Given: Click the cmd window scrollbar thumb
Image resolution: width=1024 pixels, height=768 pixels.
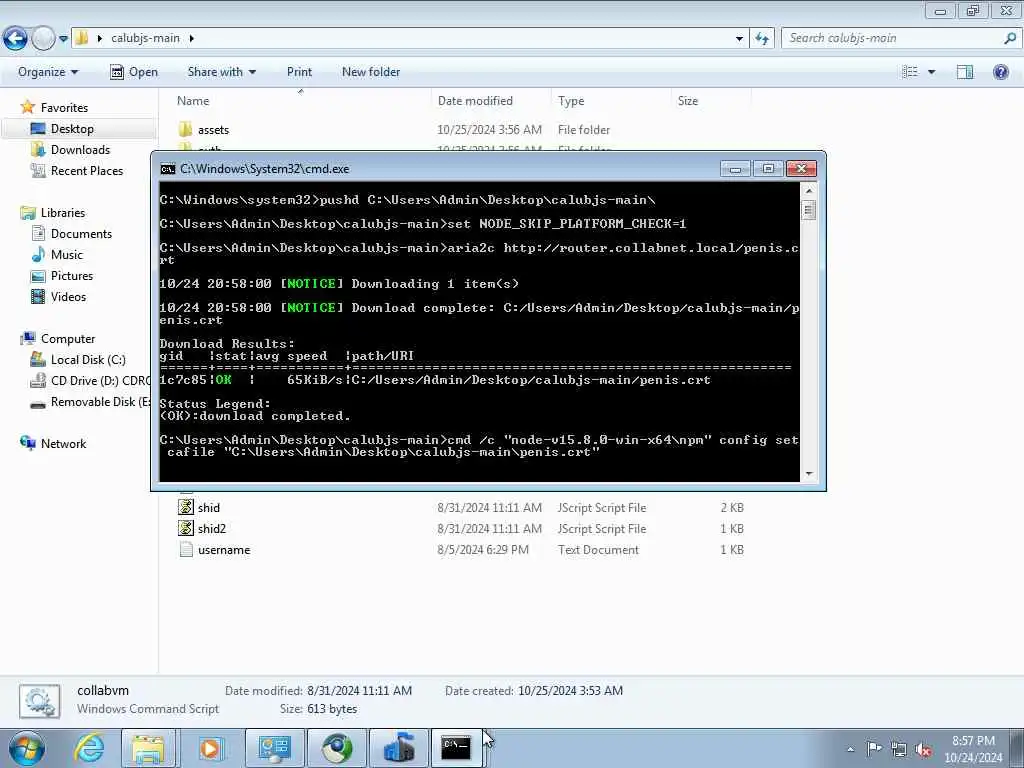Looking at the screenshot, I should point(808,210).
